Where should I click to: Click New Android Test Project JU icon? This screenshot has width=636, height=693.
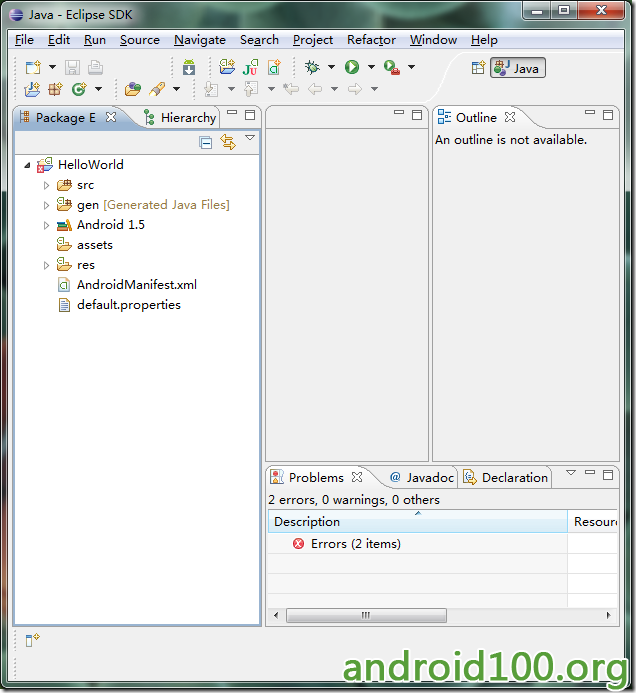tap(250, 67)
